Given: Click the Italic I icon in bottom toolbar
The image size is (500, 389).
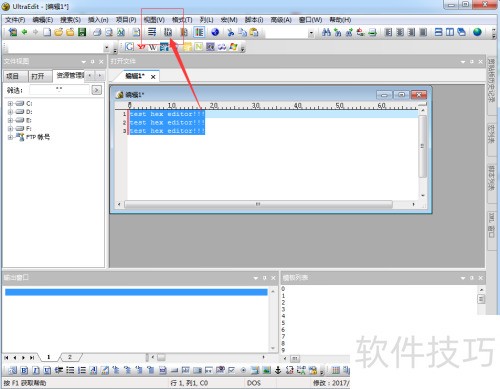Looking at the screenshot, I should [36, 370].
